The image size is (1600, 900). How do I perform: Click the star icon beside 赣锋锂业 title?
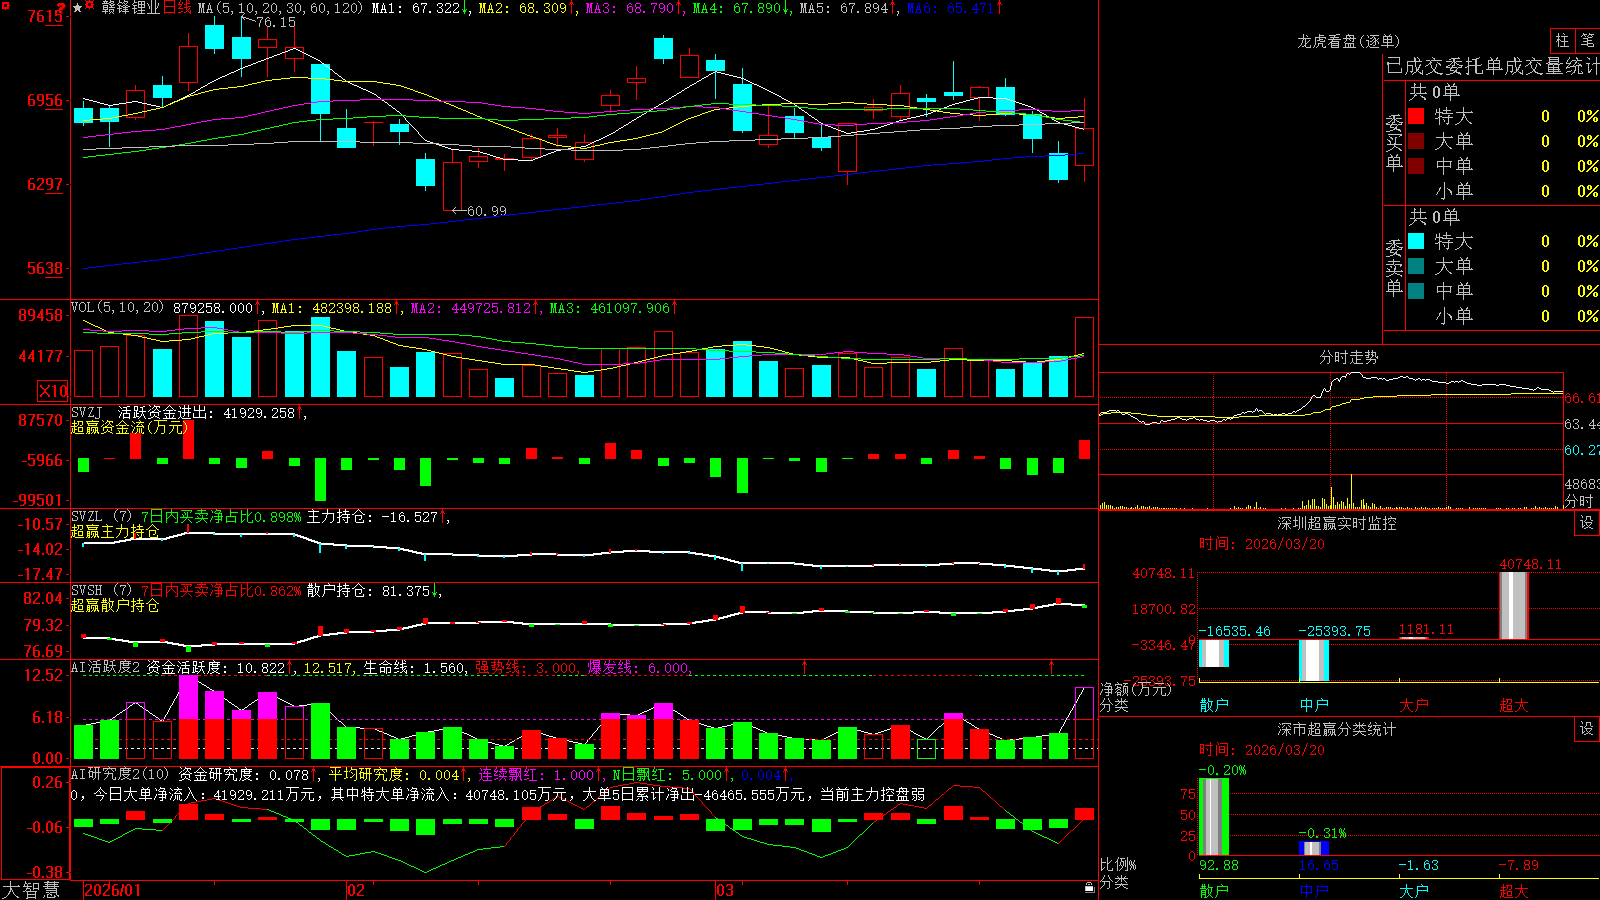point(77,8)
